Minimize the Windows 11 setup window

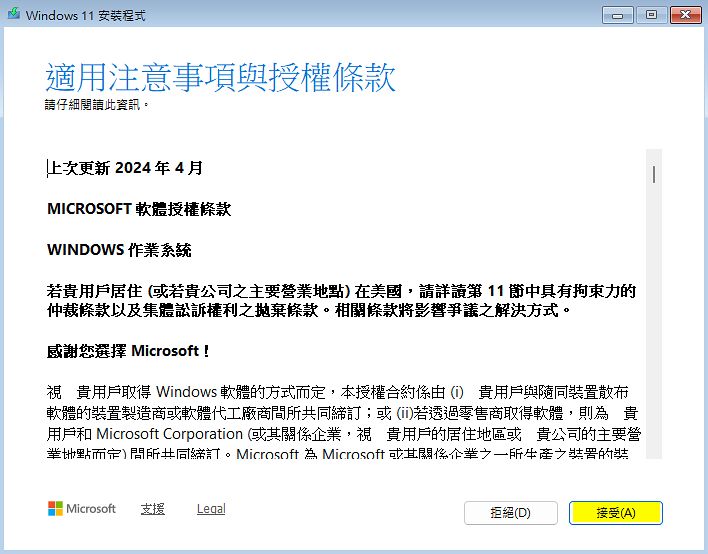(x=617, y=15)
